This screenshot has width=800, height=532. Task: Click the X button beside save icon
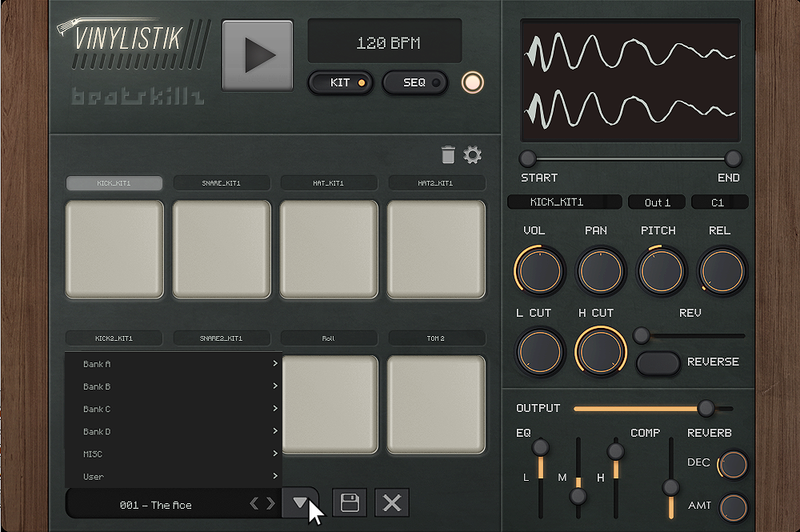click(392, 503)
